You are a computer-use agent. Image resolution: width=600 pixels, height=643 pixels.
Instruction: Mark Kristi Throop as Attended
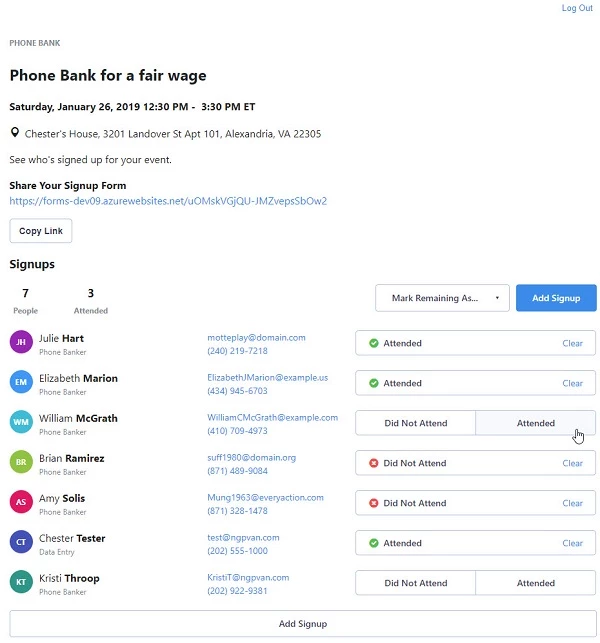click(536, 583)
